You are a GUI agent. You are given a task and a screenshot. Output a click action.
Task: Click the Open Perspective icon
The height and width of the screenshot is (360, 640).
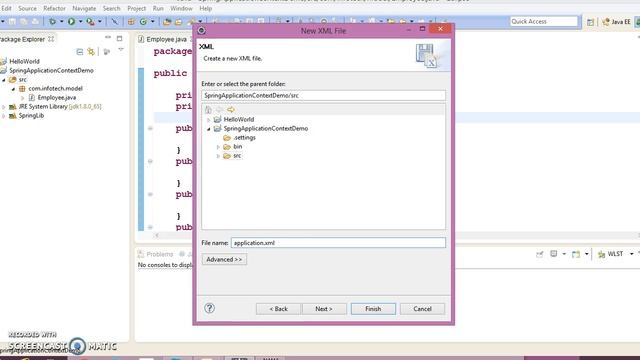[590, 22]
